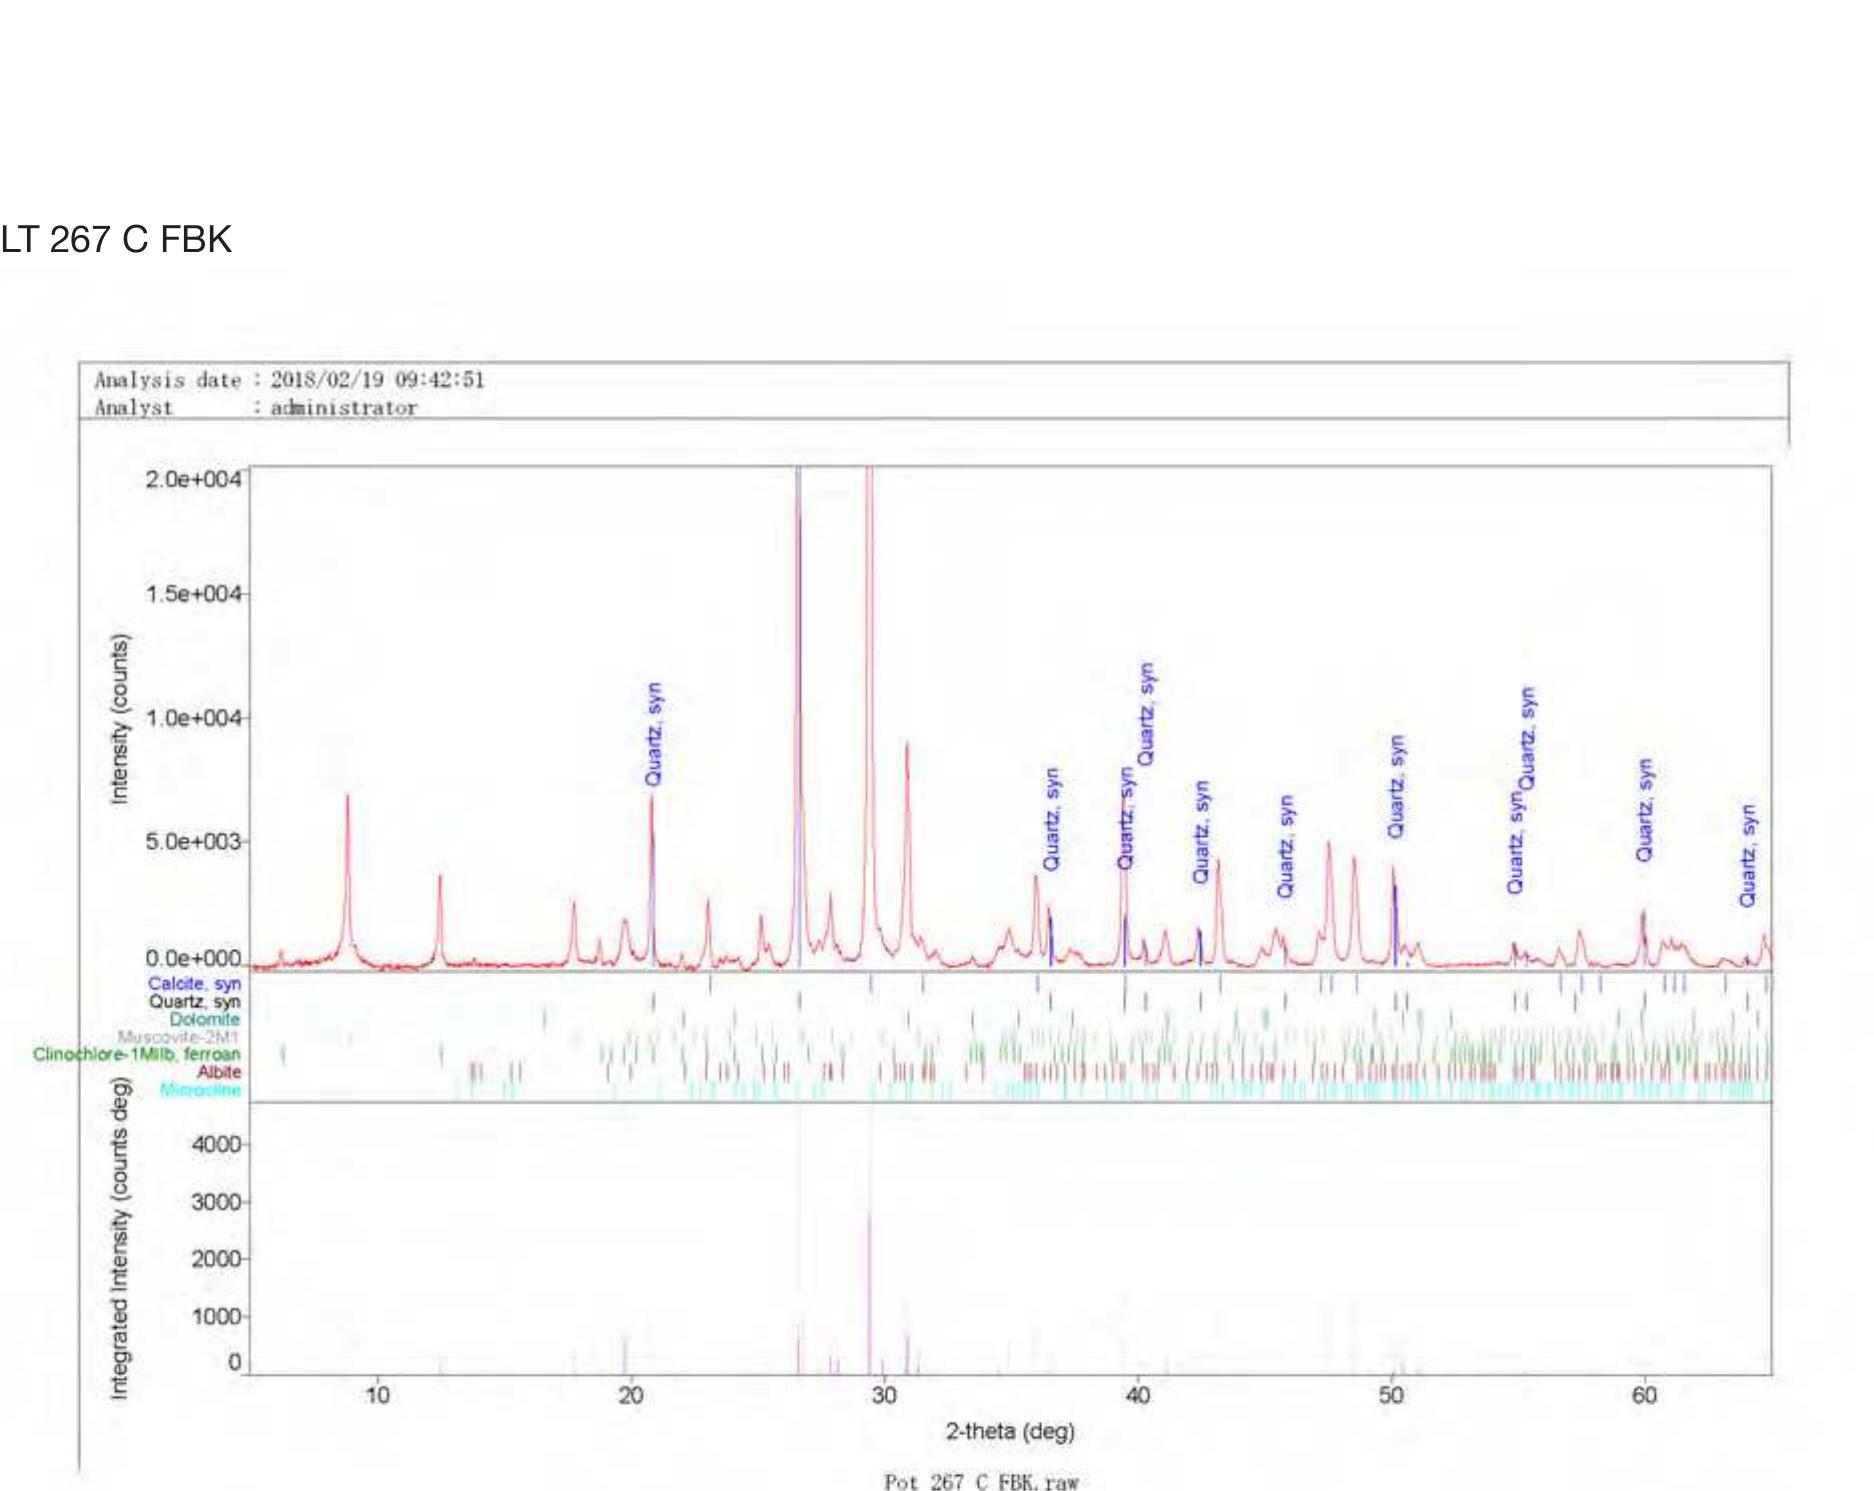Click the Pot 267 C FBK.raw filename
This screenshot has height=1491, width=1874.
[x=981, y=1481]
